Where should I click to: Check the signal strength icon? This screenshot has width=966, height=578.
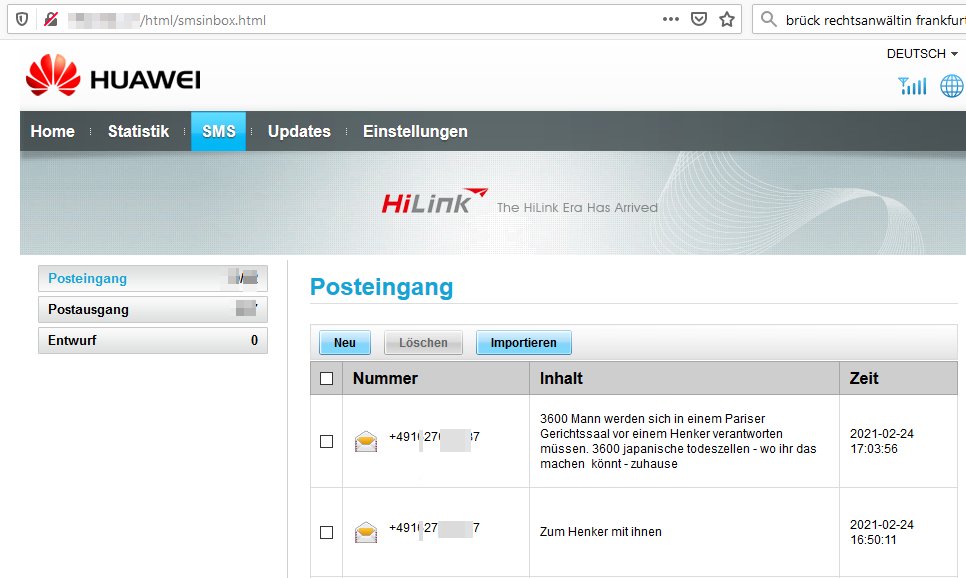912,86
